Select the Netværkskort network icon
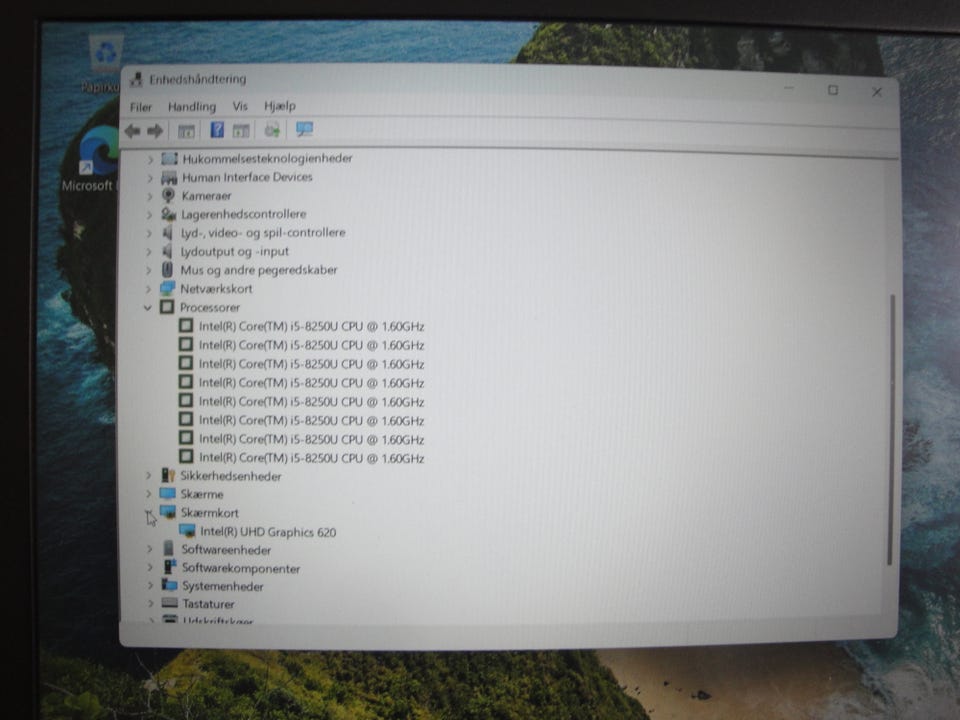Viewport: 960px width, 720px height. point(167,288)
